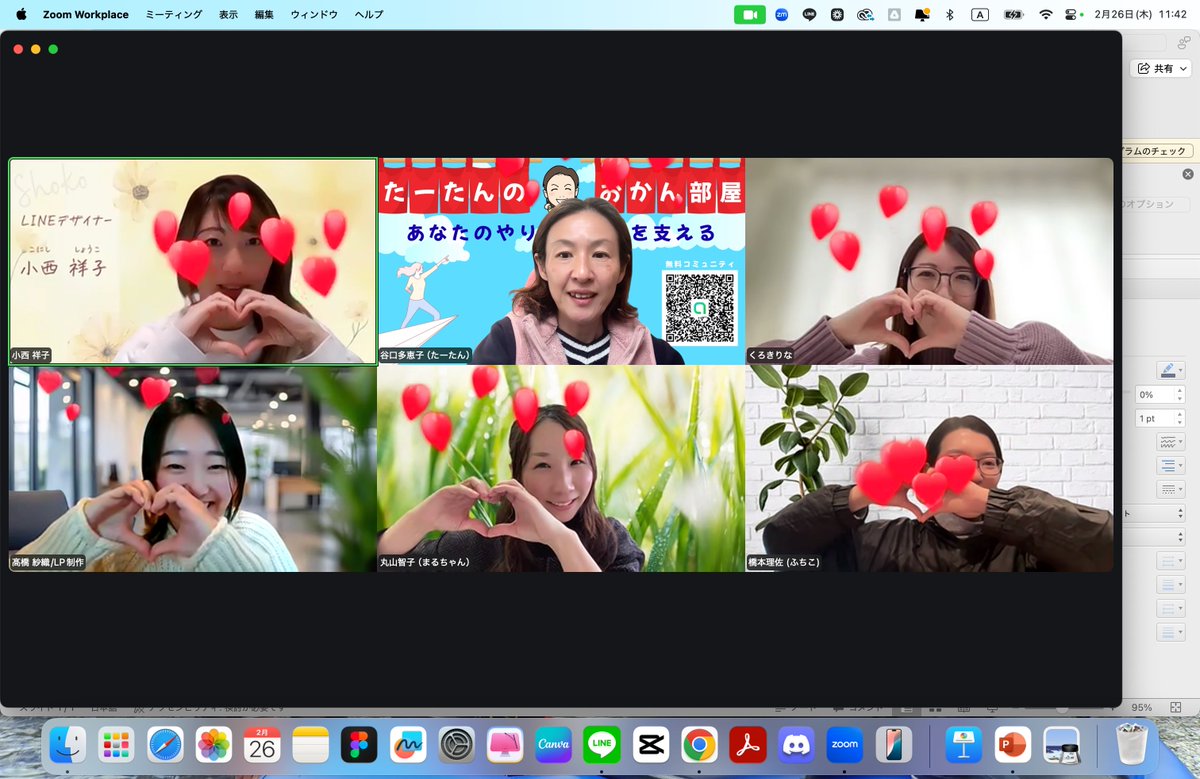Click LINE status icon in menu bar
This screenshot has width=1200, height=779.
809,14
